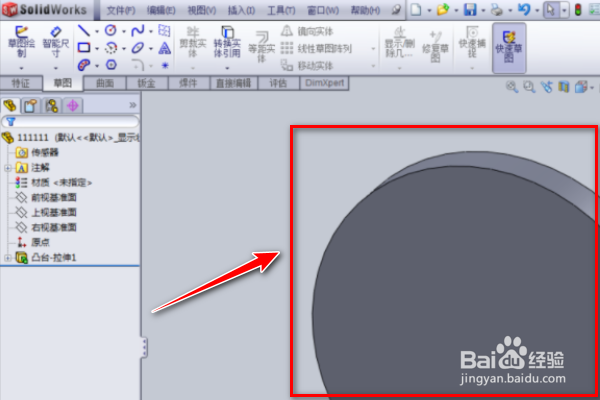Click the 线性草图阵列 linear pattern tool

pos(316,49)
